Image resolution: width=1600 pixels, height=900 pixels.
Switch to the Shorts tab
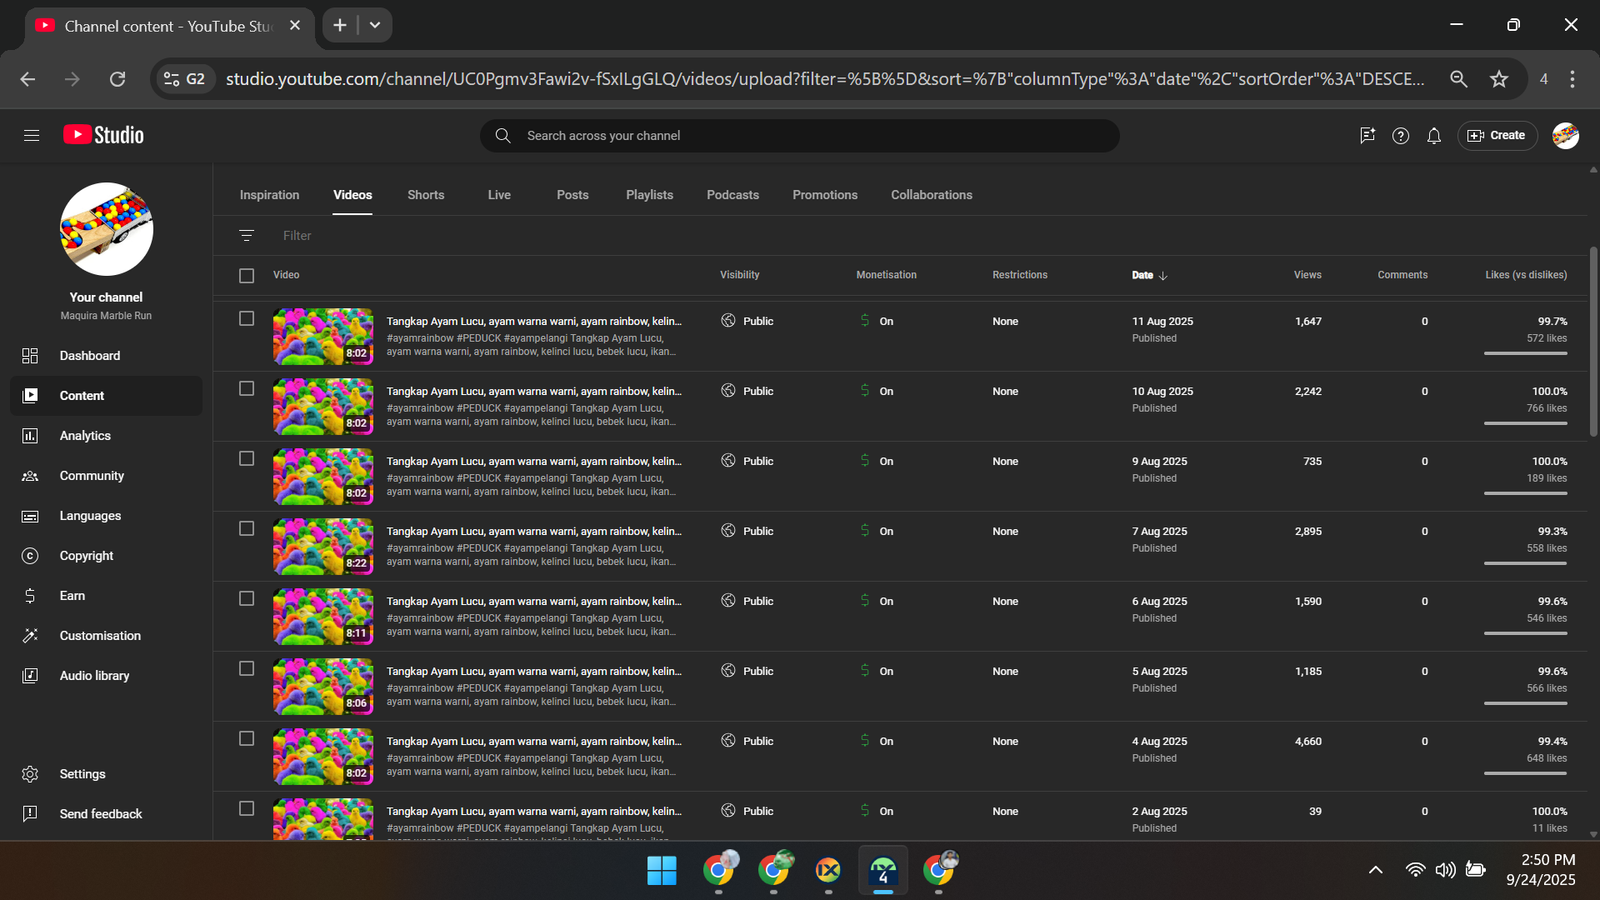pyautogui.click(x=426, y=195)
